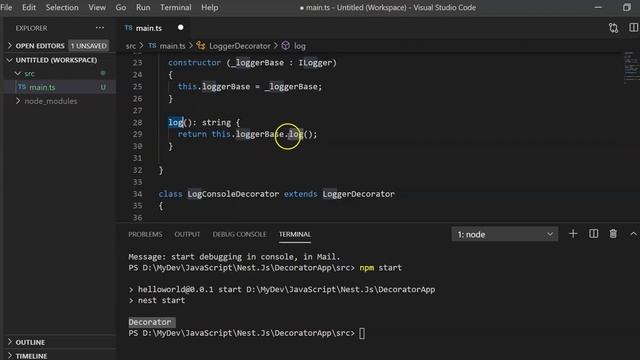Open the View menu

[x=97, y=7]
